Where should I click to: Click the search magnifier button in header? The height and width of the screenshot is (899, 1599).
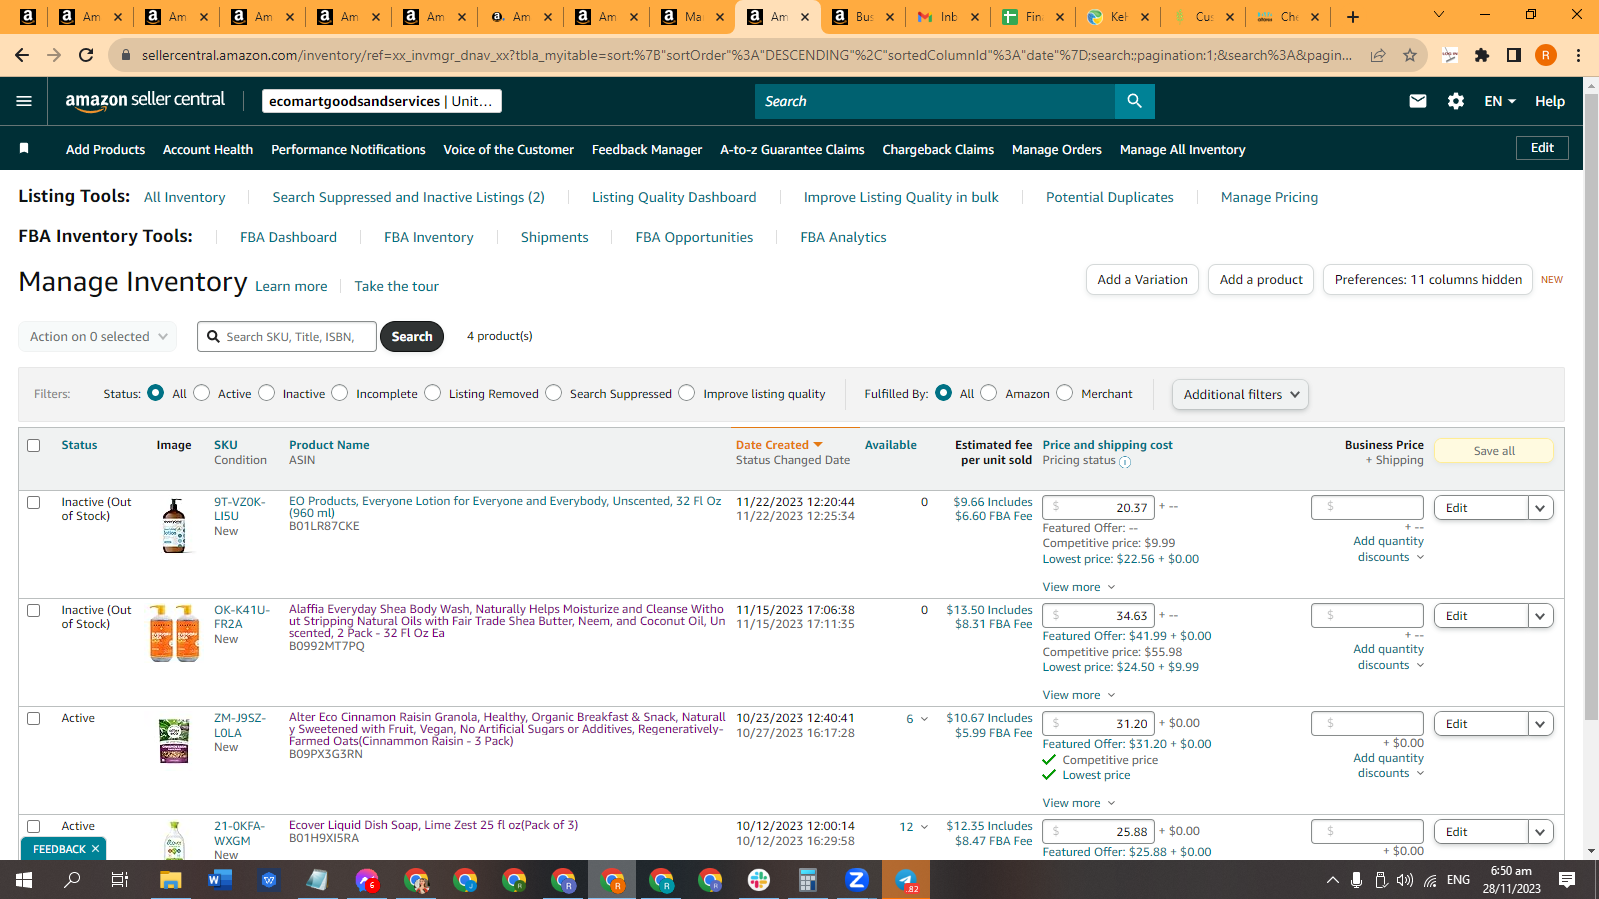click(x=1134, y=101)
